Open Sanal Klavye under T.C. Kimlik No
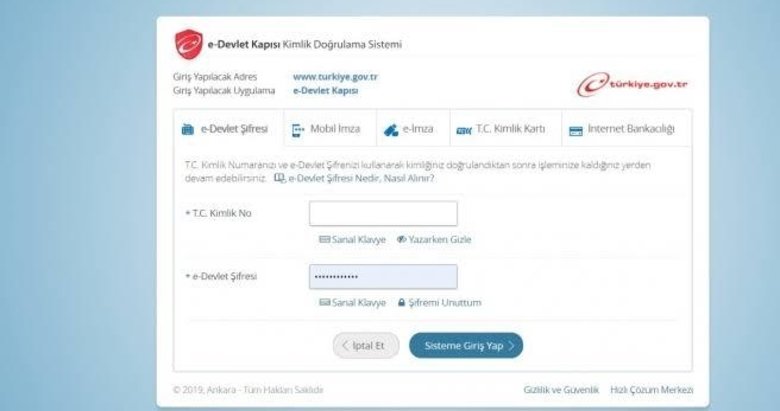The height and width of the screenshot is (411, 780). click(x=352, y=240)
